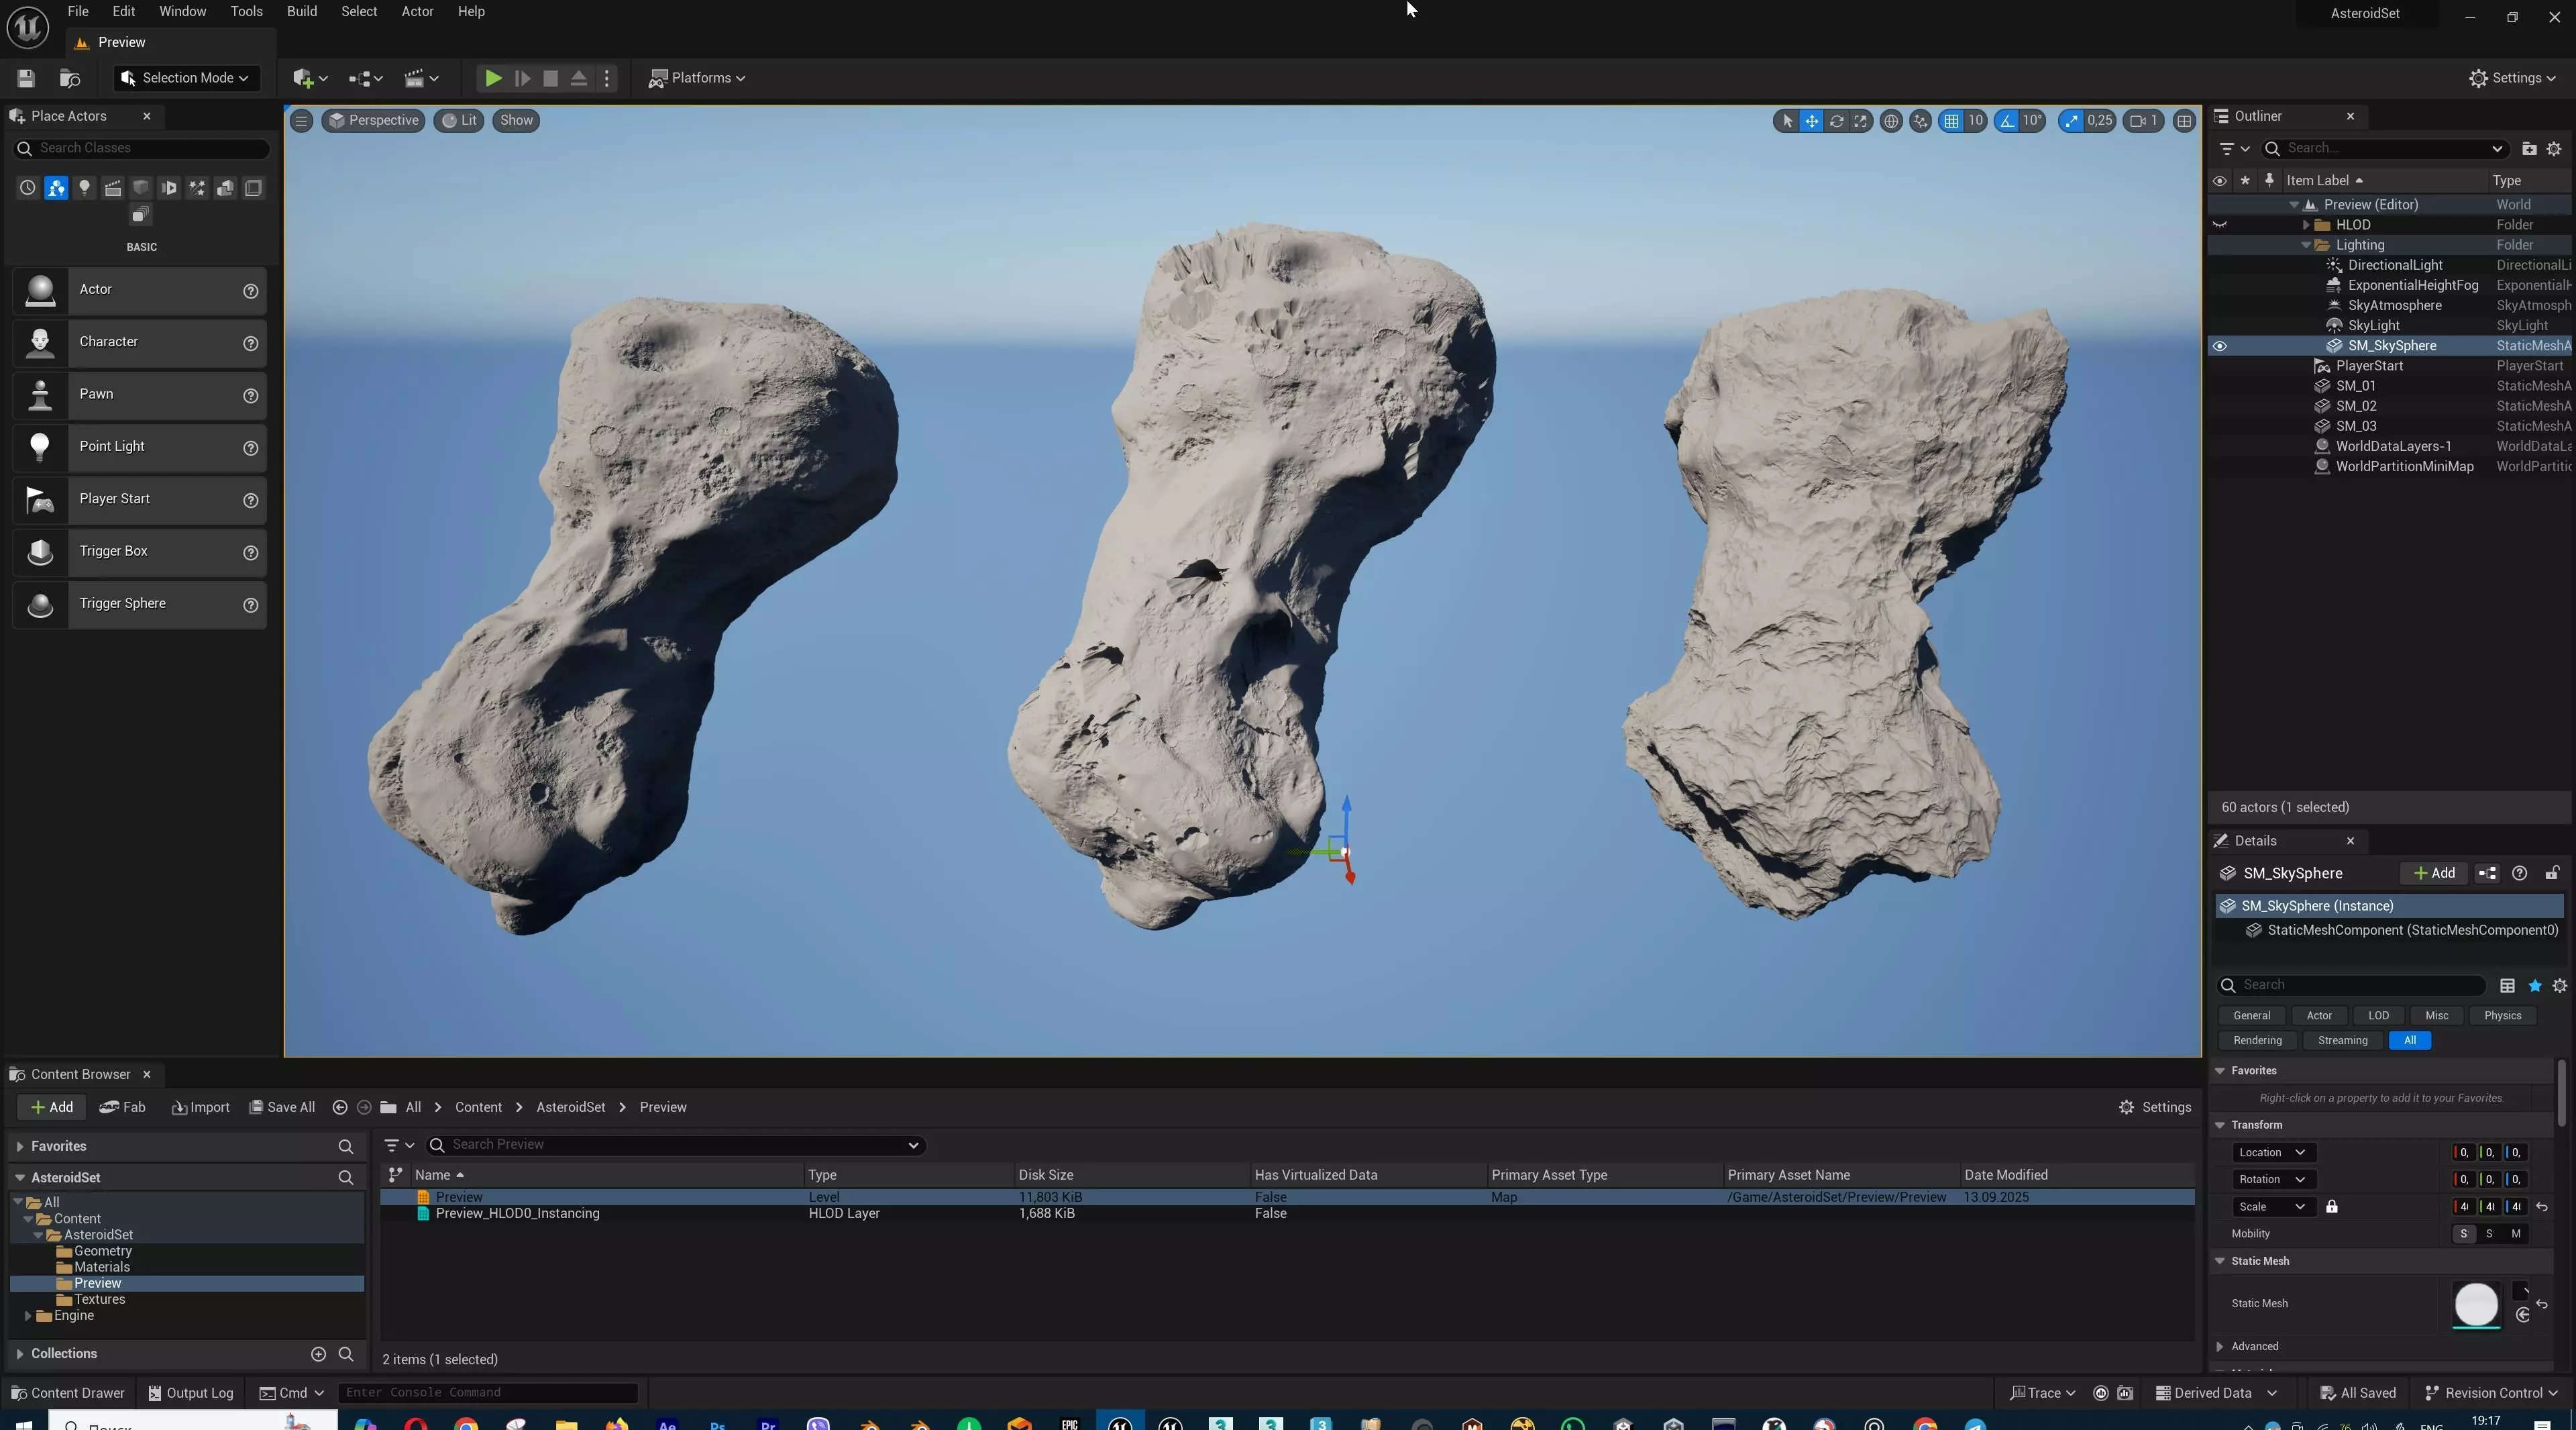
Task: Expand the Advanced section in Details
Action: pos(2219,1347)
